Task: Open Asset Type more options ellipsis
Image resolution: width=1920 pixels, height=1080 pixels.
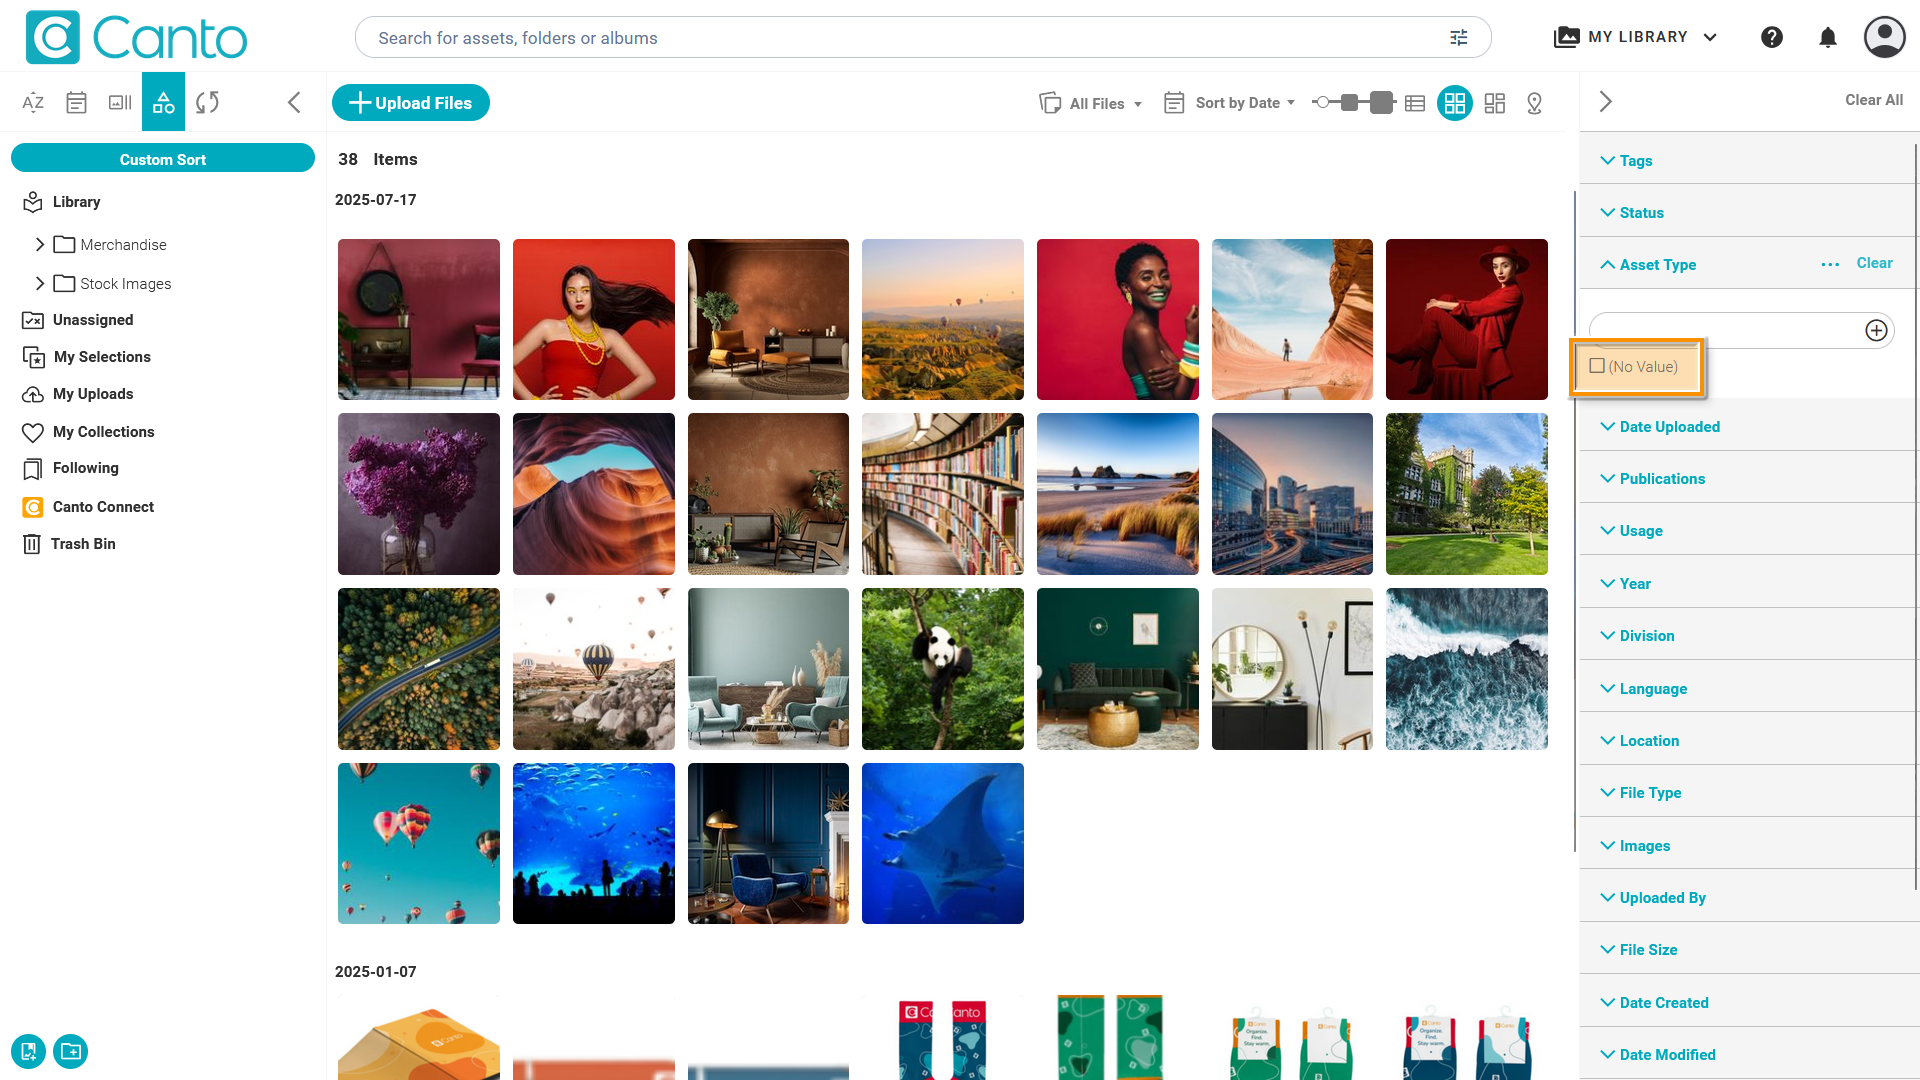Action: tap(1830, 264)
